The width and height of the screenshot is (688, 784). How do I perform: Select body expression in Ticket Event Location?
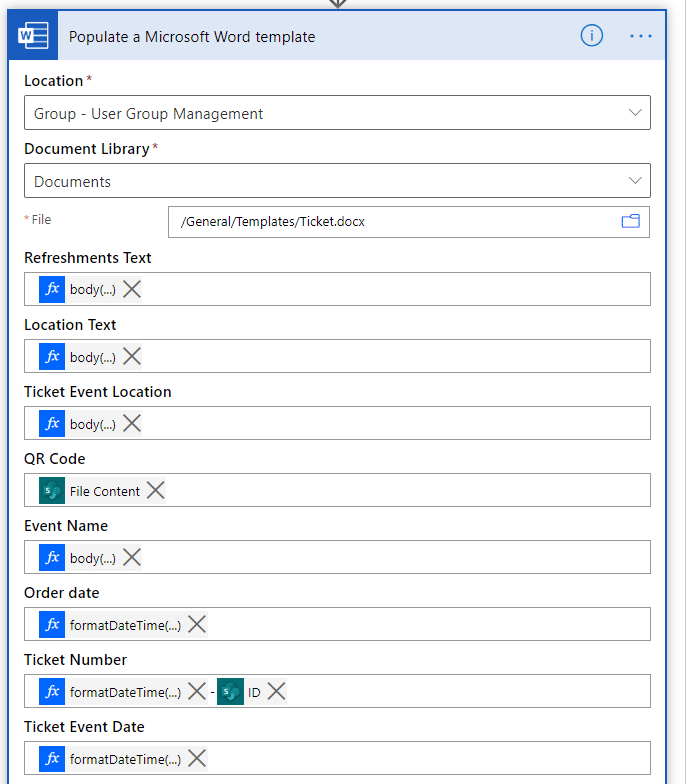point(92,424)
